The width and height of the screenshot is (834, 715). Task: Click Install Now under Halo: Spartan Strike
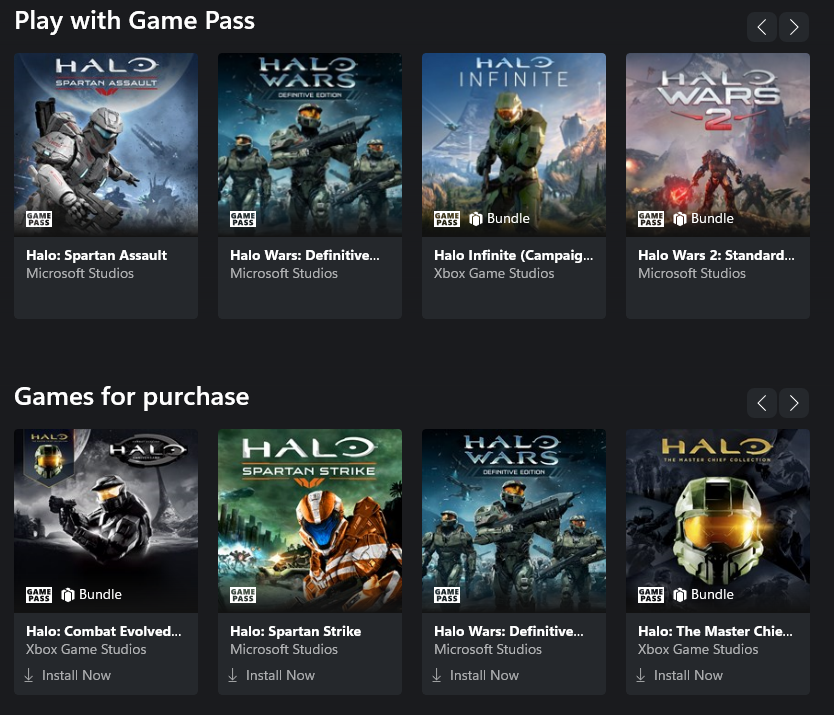tap(280, 675)
